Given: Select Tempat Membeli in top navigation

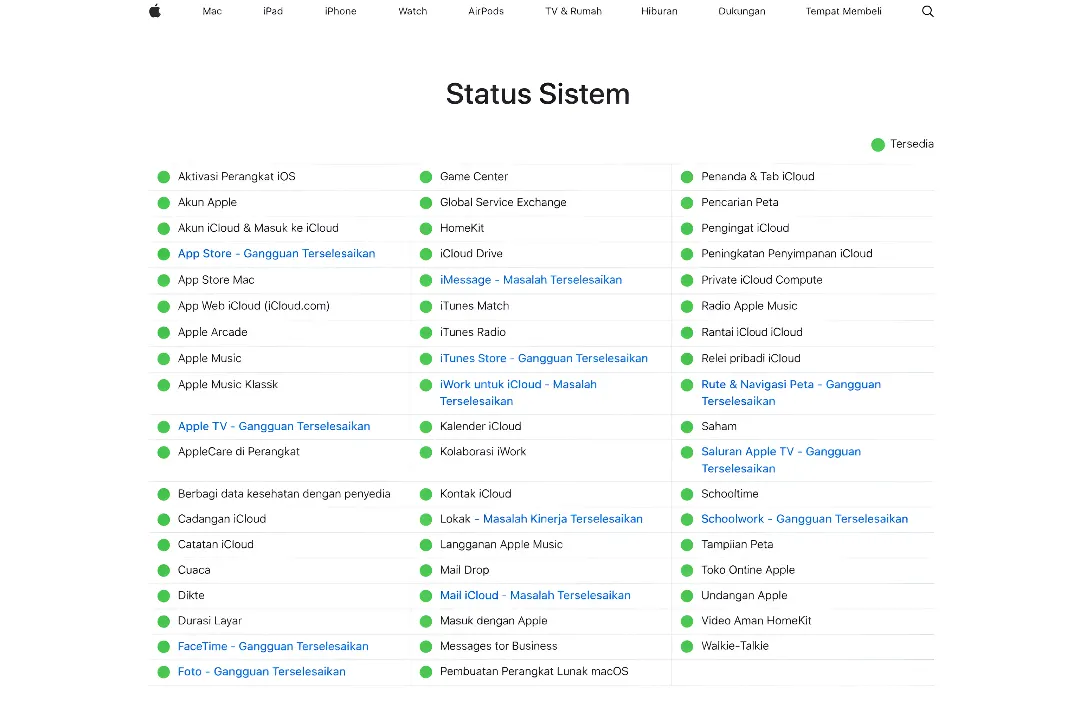Looking at the screenshot, I should point(843,11).
